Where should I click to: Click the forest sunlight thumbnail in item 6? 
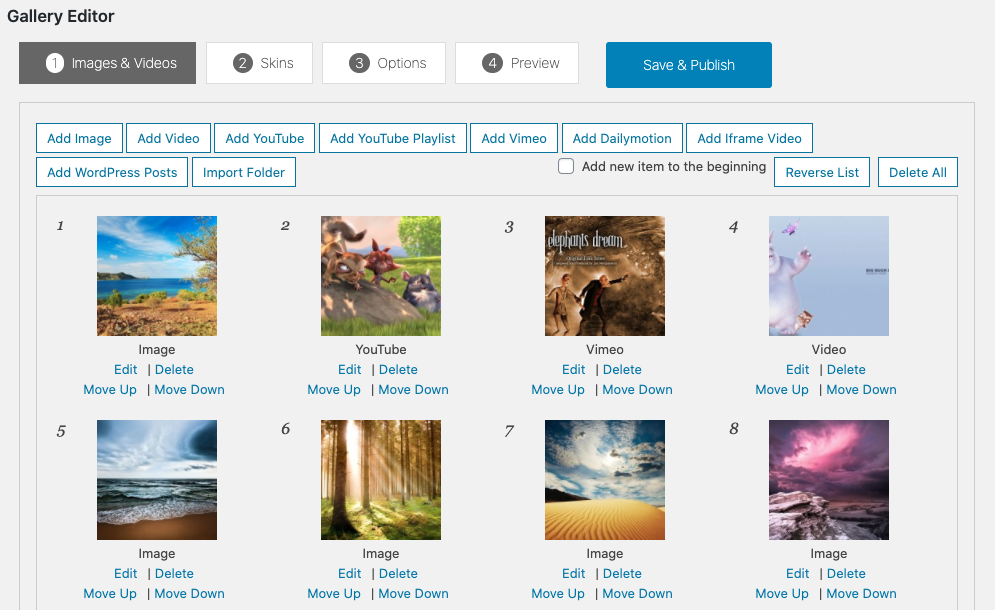coord(381,480)
